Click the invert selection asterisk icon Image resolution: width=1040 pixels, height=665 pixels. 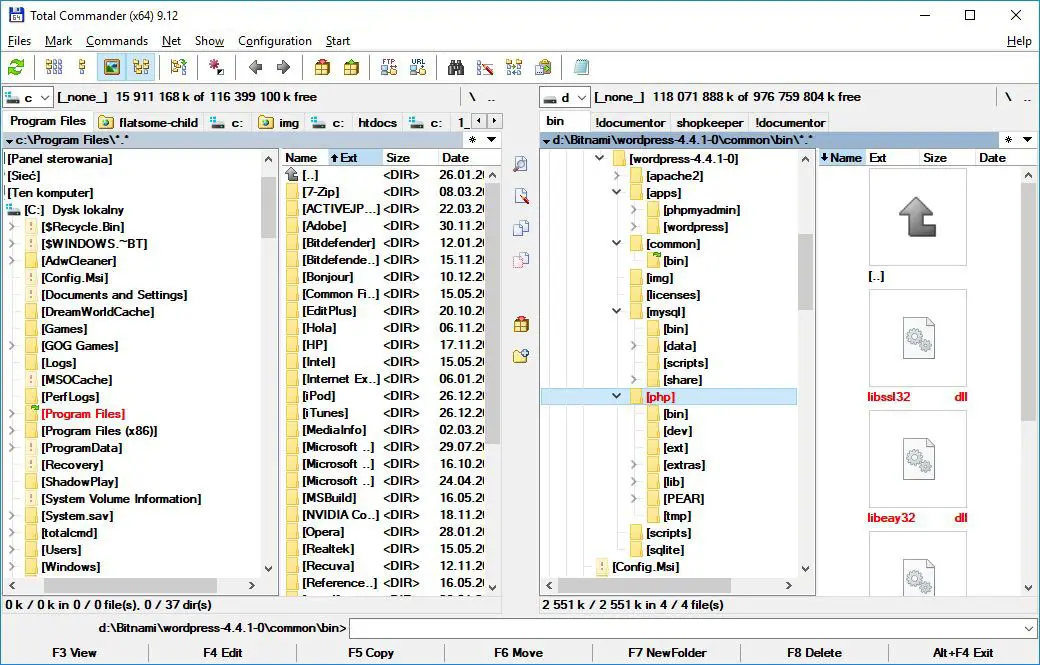tap(216, 67)
